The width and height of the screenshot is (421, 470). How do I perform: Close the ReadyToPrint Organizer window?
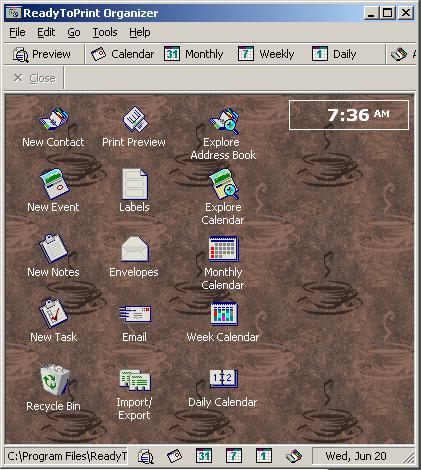(x=406, y=13)
